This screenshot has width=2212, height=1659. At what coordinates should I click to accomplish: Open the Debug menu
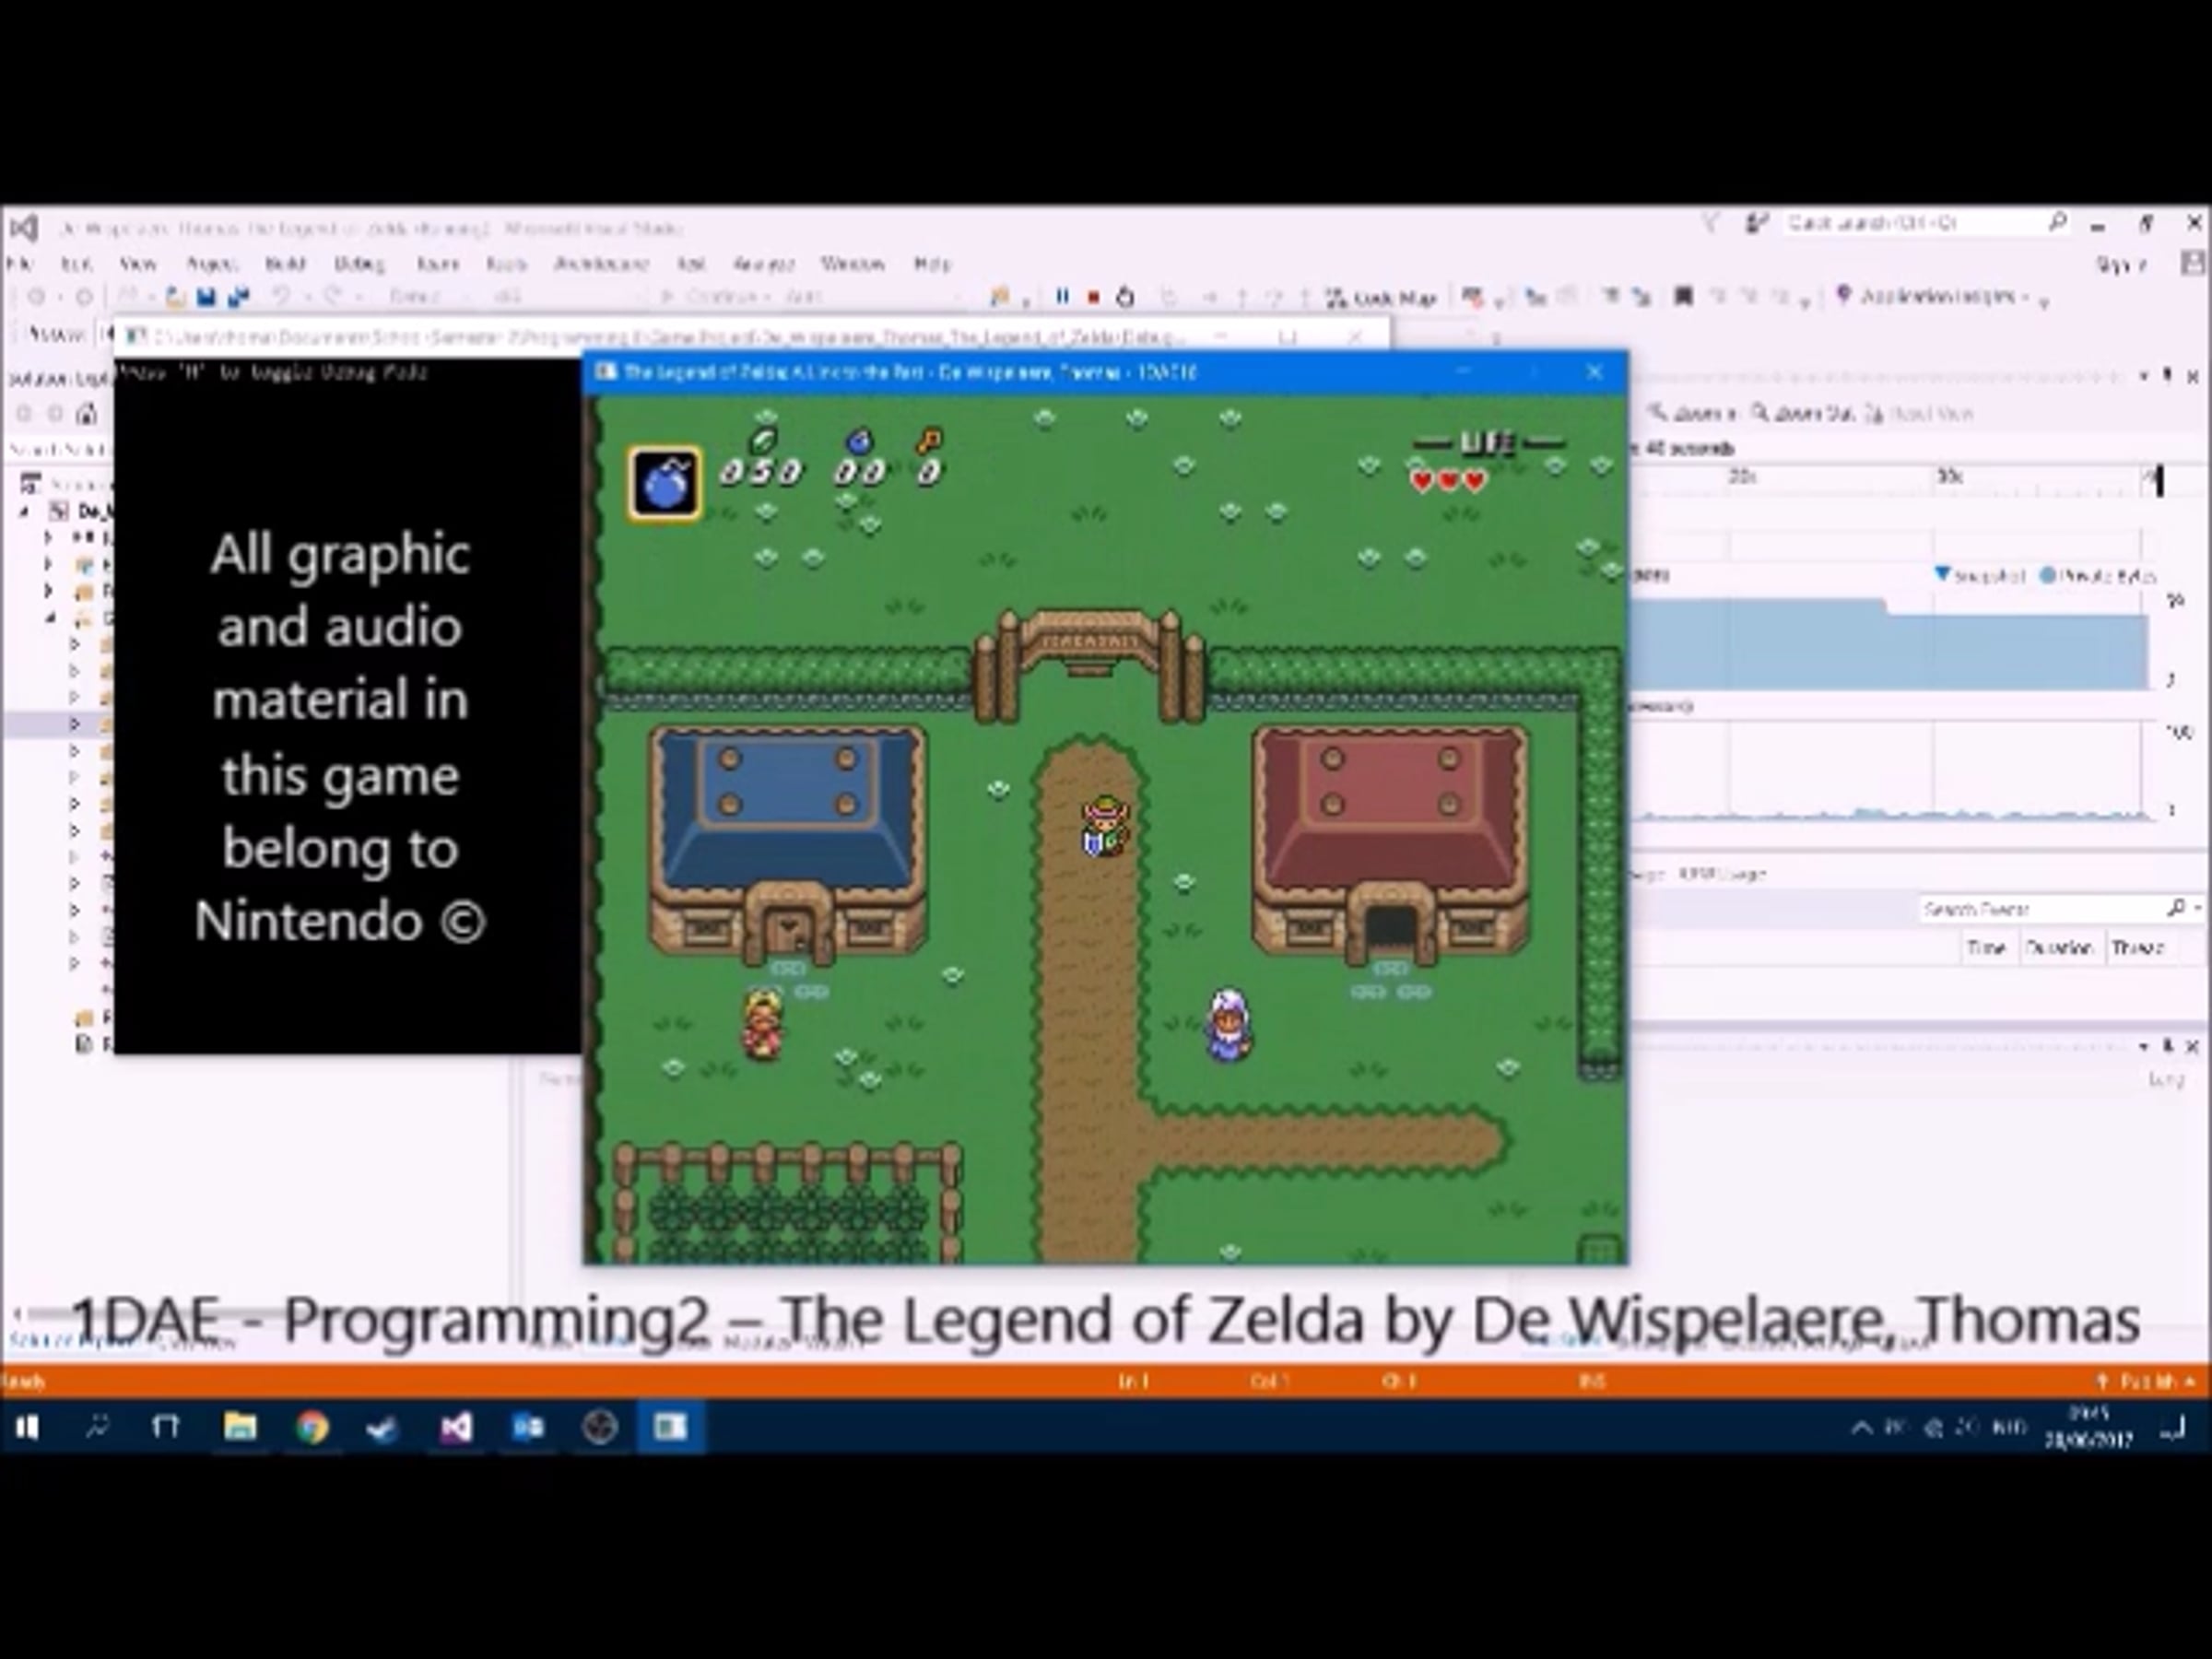359,264
